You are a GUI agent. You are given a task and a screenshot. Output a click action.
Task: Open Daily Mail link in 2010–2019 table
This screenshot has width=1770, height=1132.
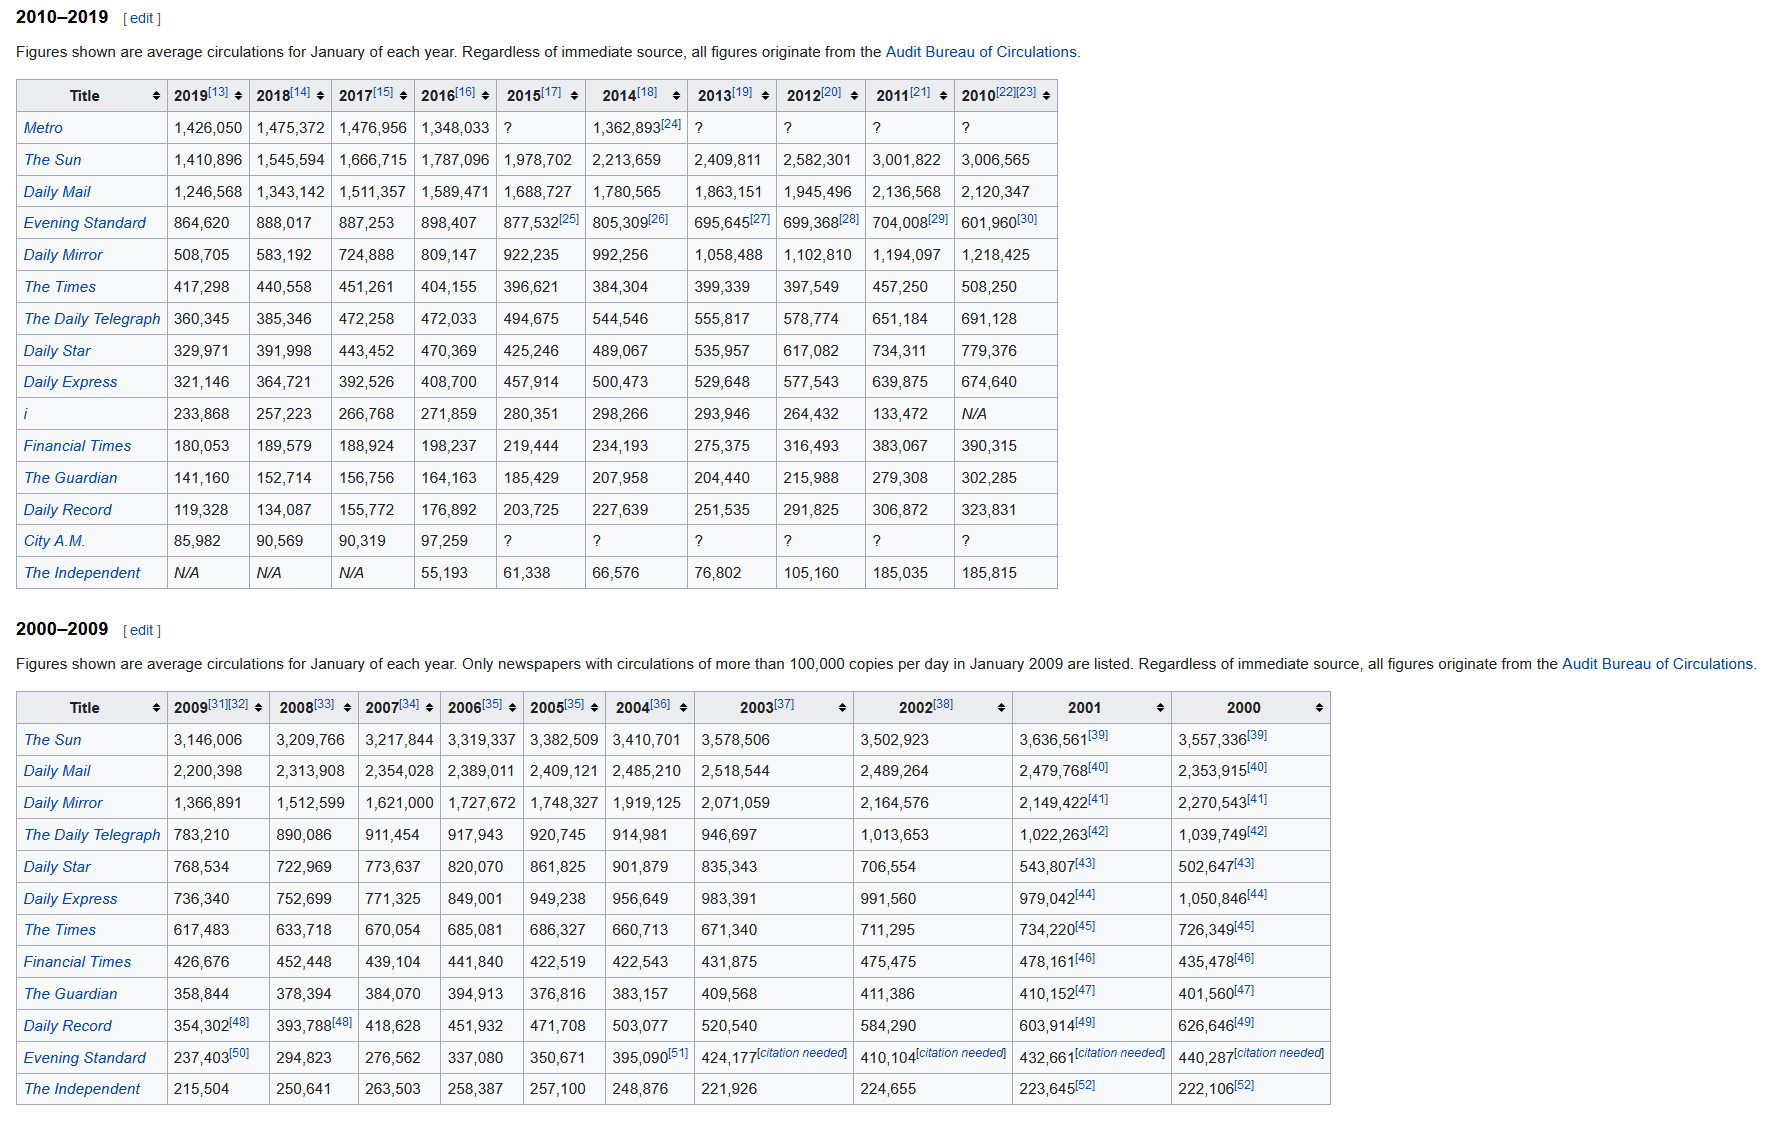pos(57,192)
